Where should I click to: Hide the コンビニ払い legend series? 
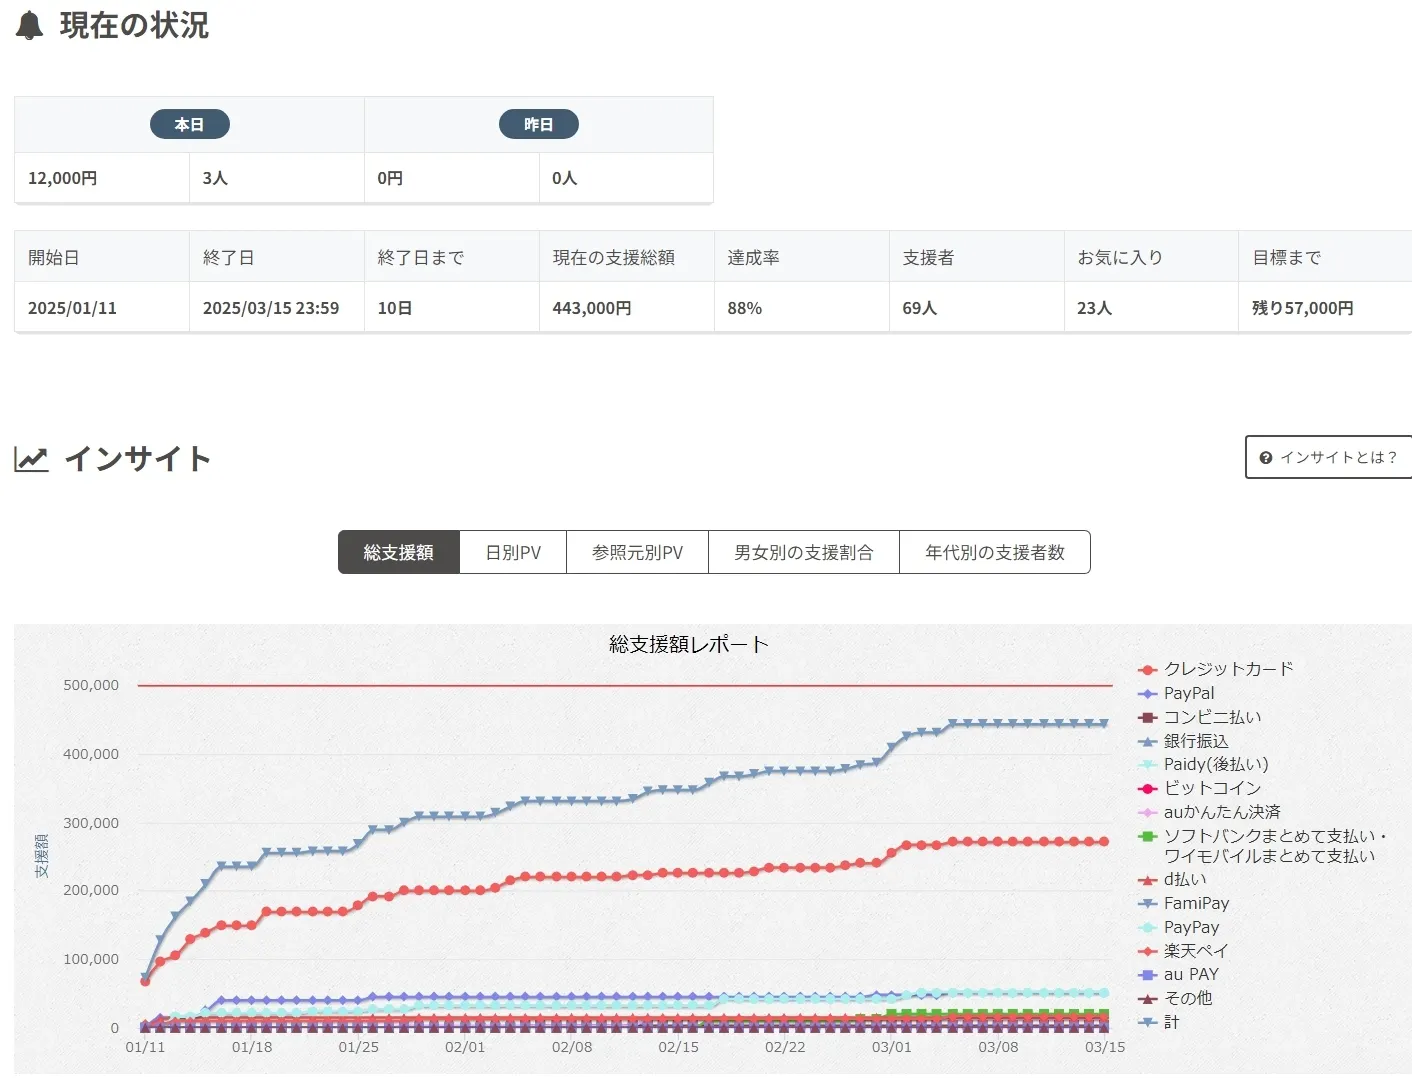coord(1211,717)
